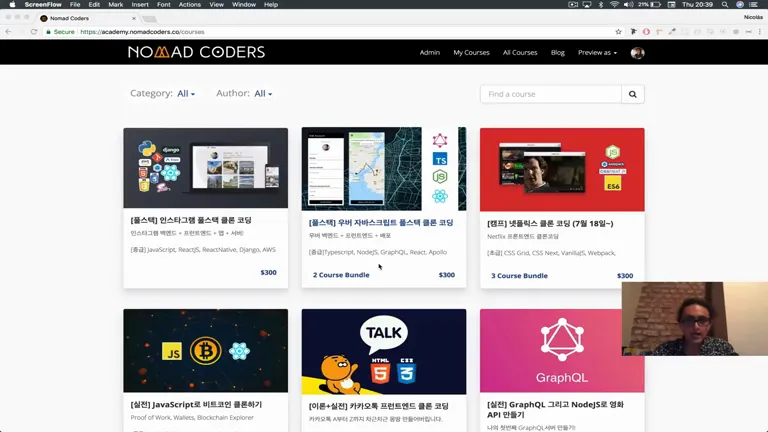
Task: Open the AirPlay display menu icon
Action: click(587, 4)
